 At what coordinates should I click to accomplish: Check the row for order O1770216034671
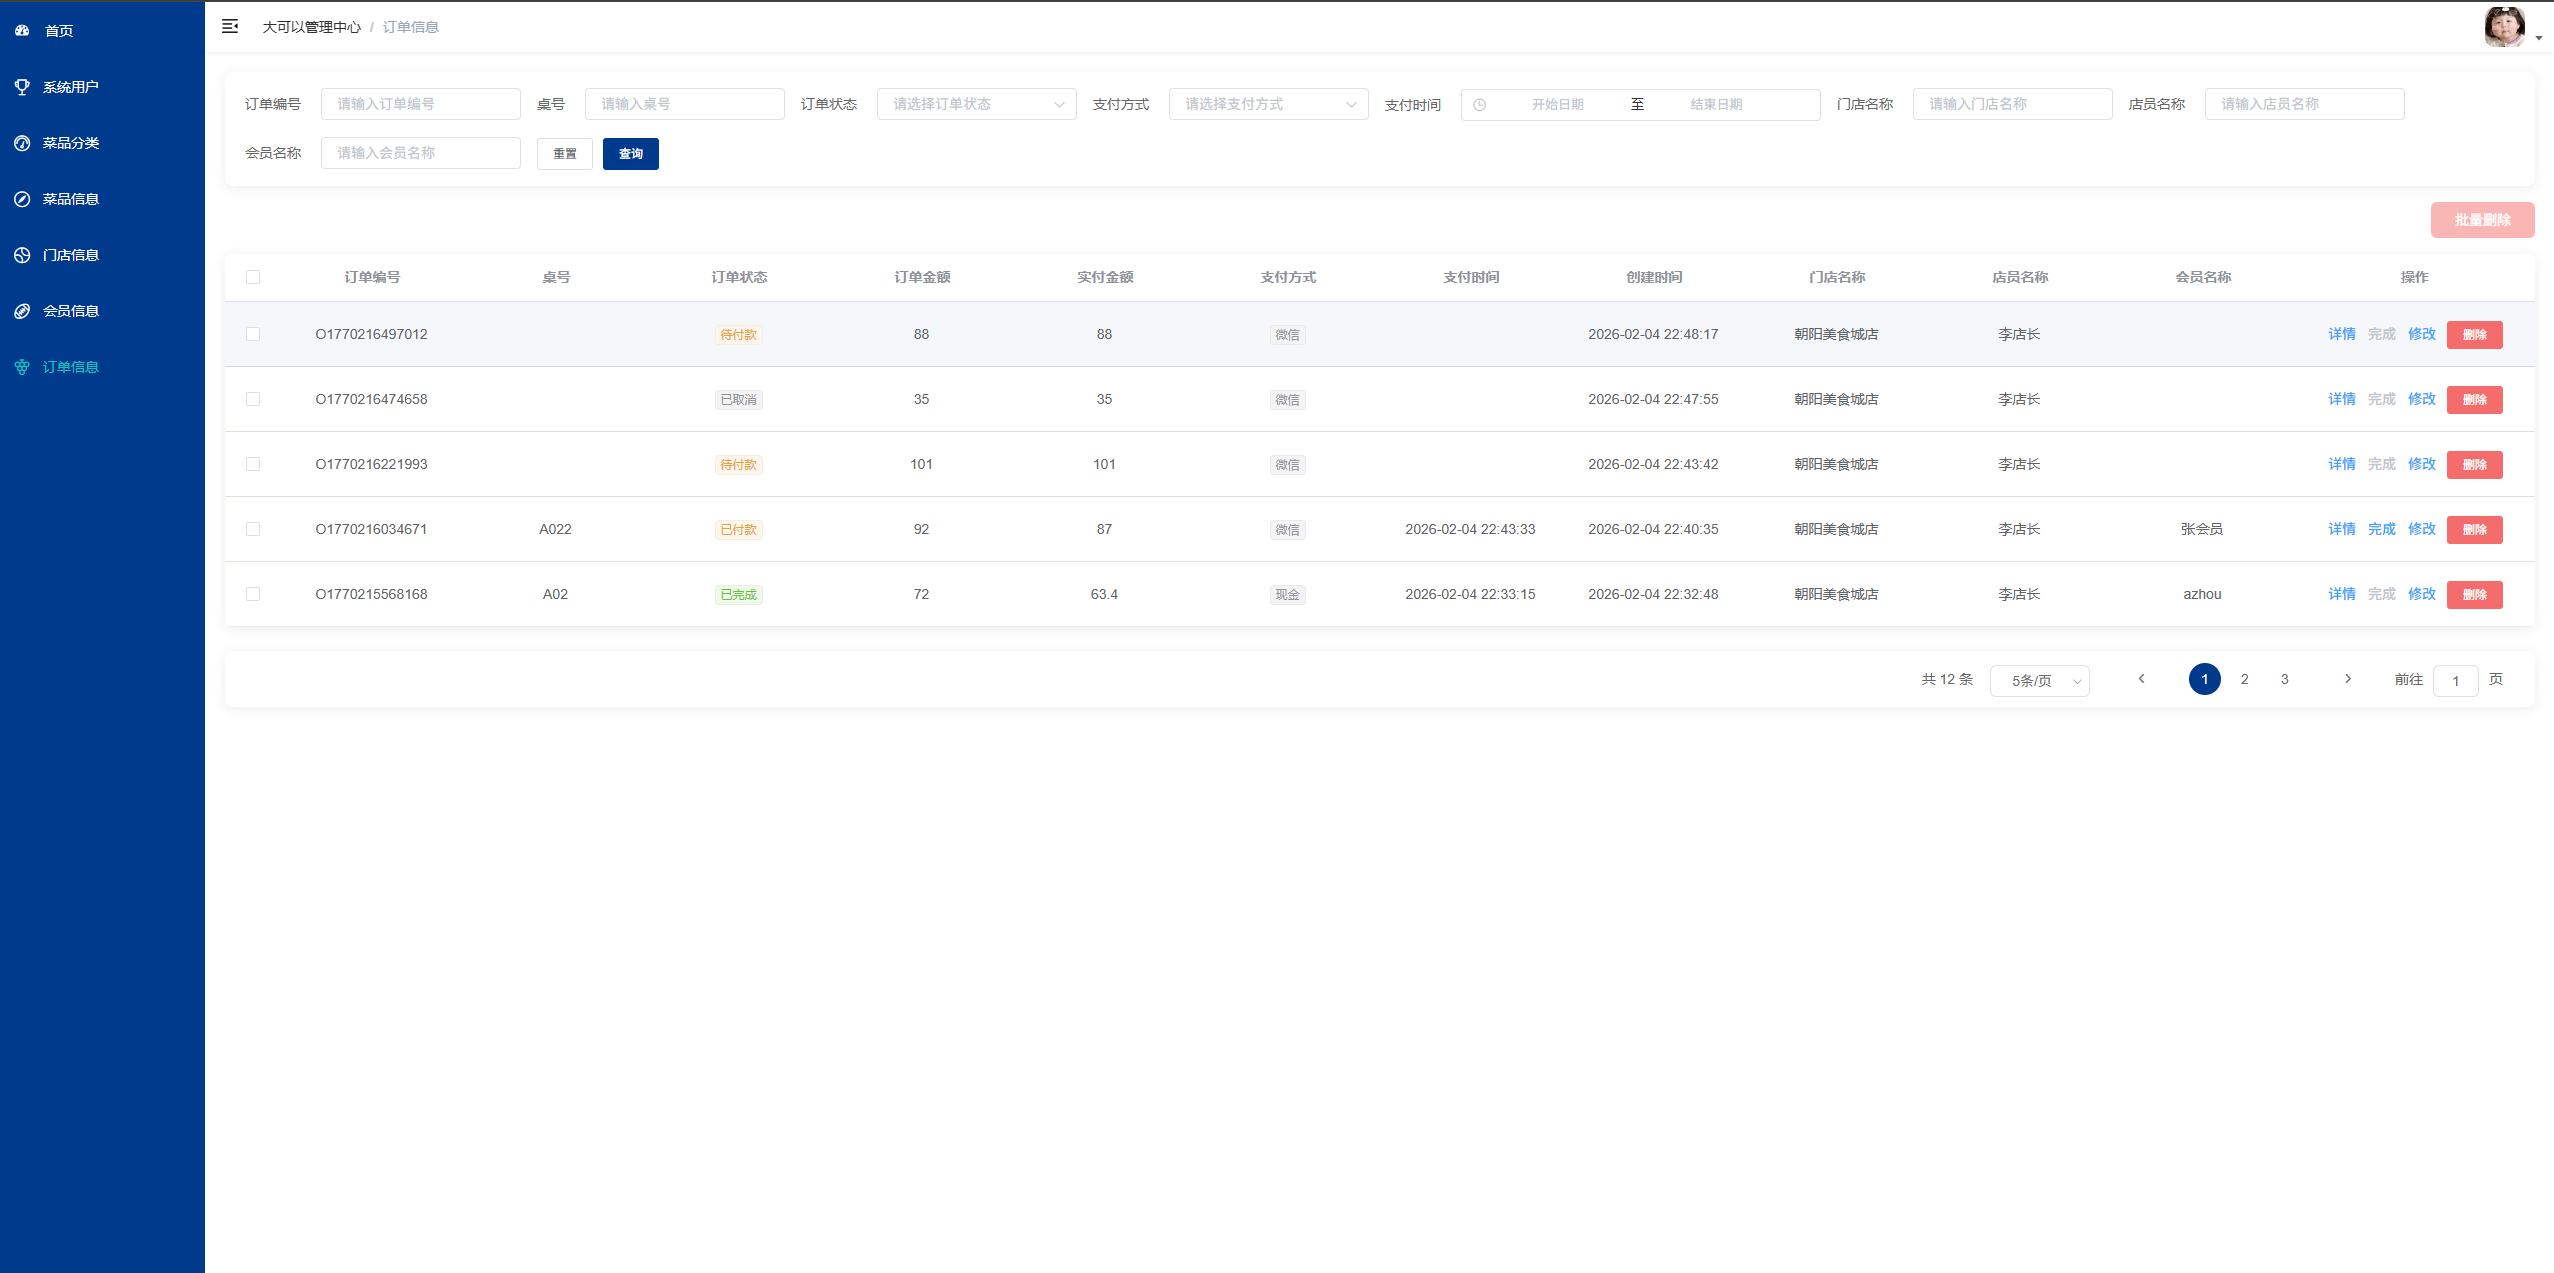pos(253,529)
